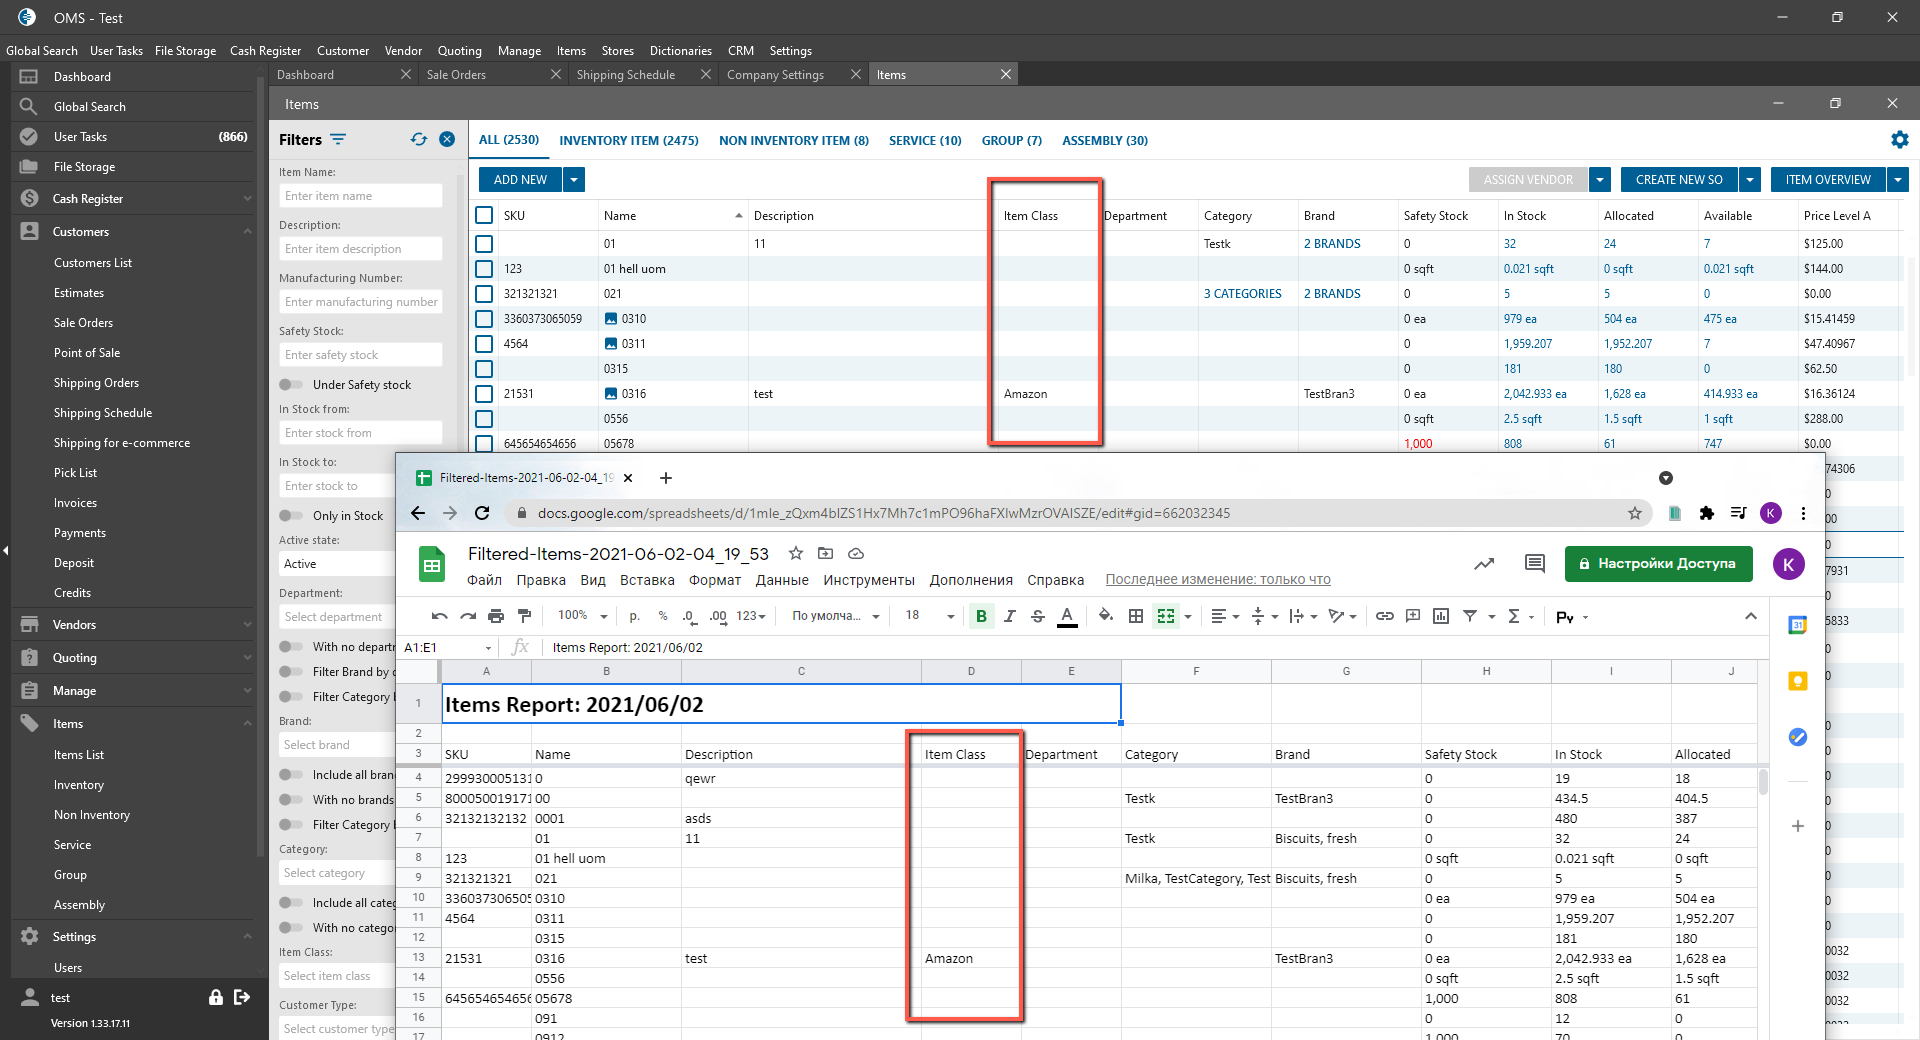Expand the CREATE NEW SO dropdown arrow
The height and width of the screenshot is (1040, 1920).
pos(1750,180)
